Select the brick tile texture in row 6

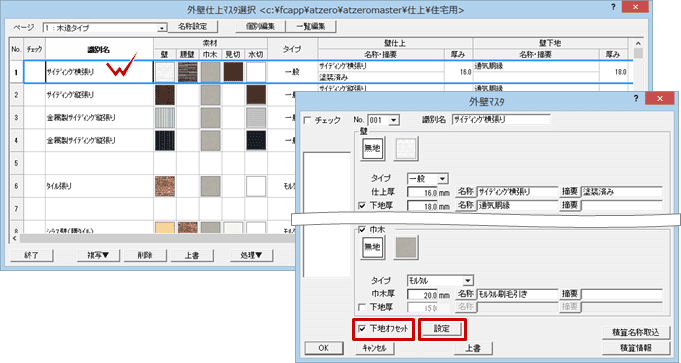(x=165, y=187)
